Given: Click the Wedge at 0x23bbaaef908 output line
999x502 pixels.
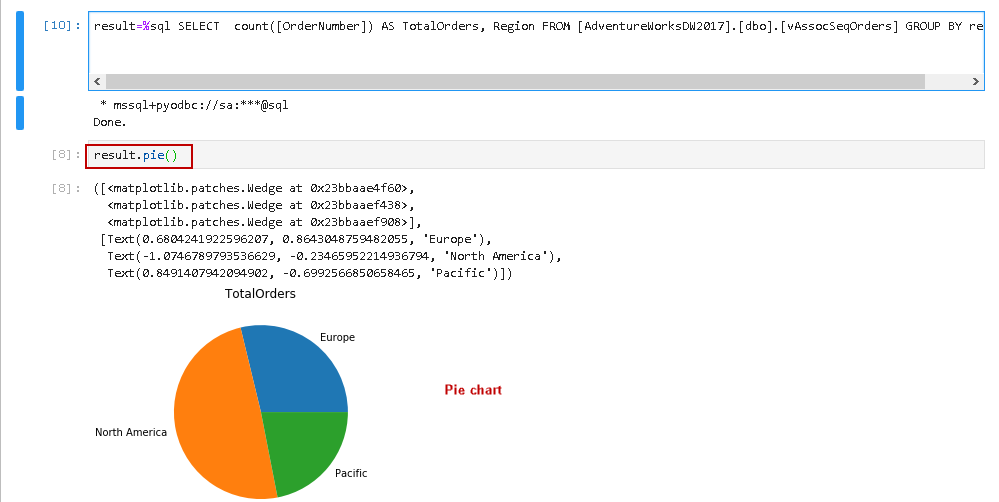Looking at the screenshot, I should tap(264, 222).
